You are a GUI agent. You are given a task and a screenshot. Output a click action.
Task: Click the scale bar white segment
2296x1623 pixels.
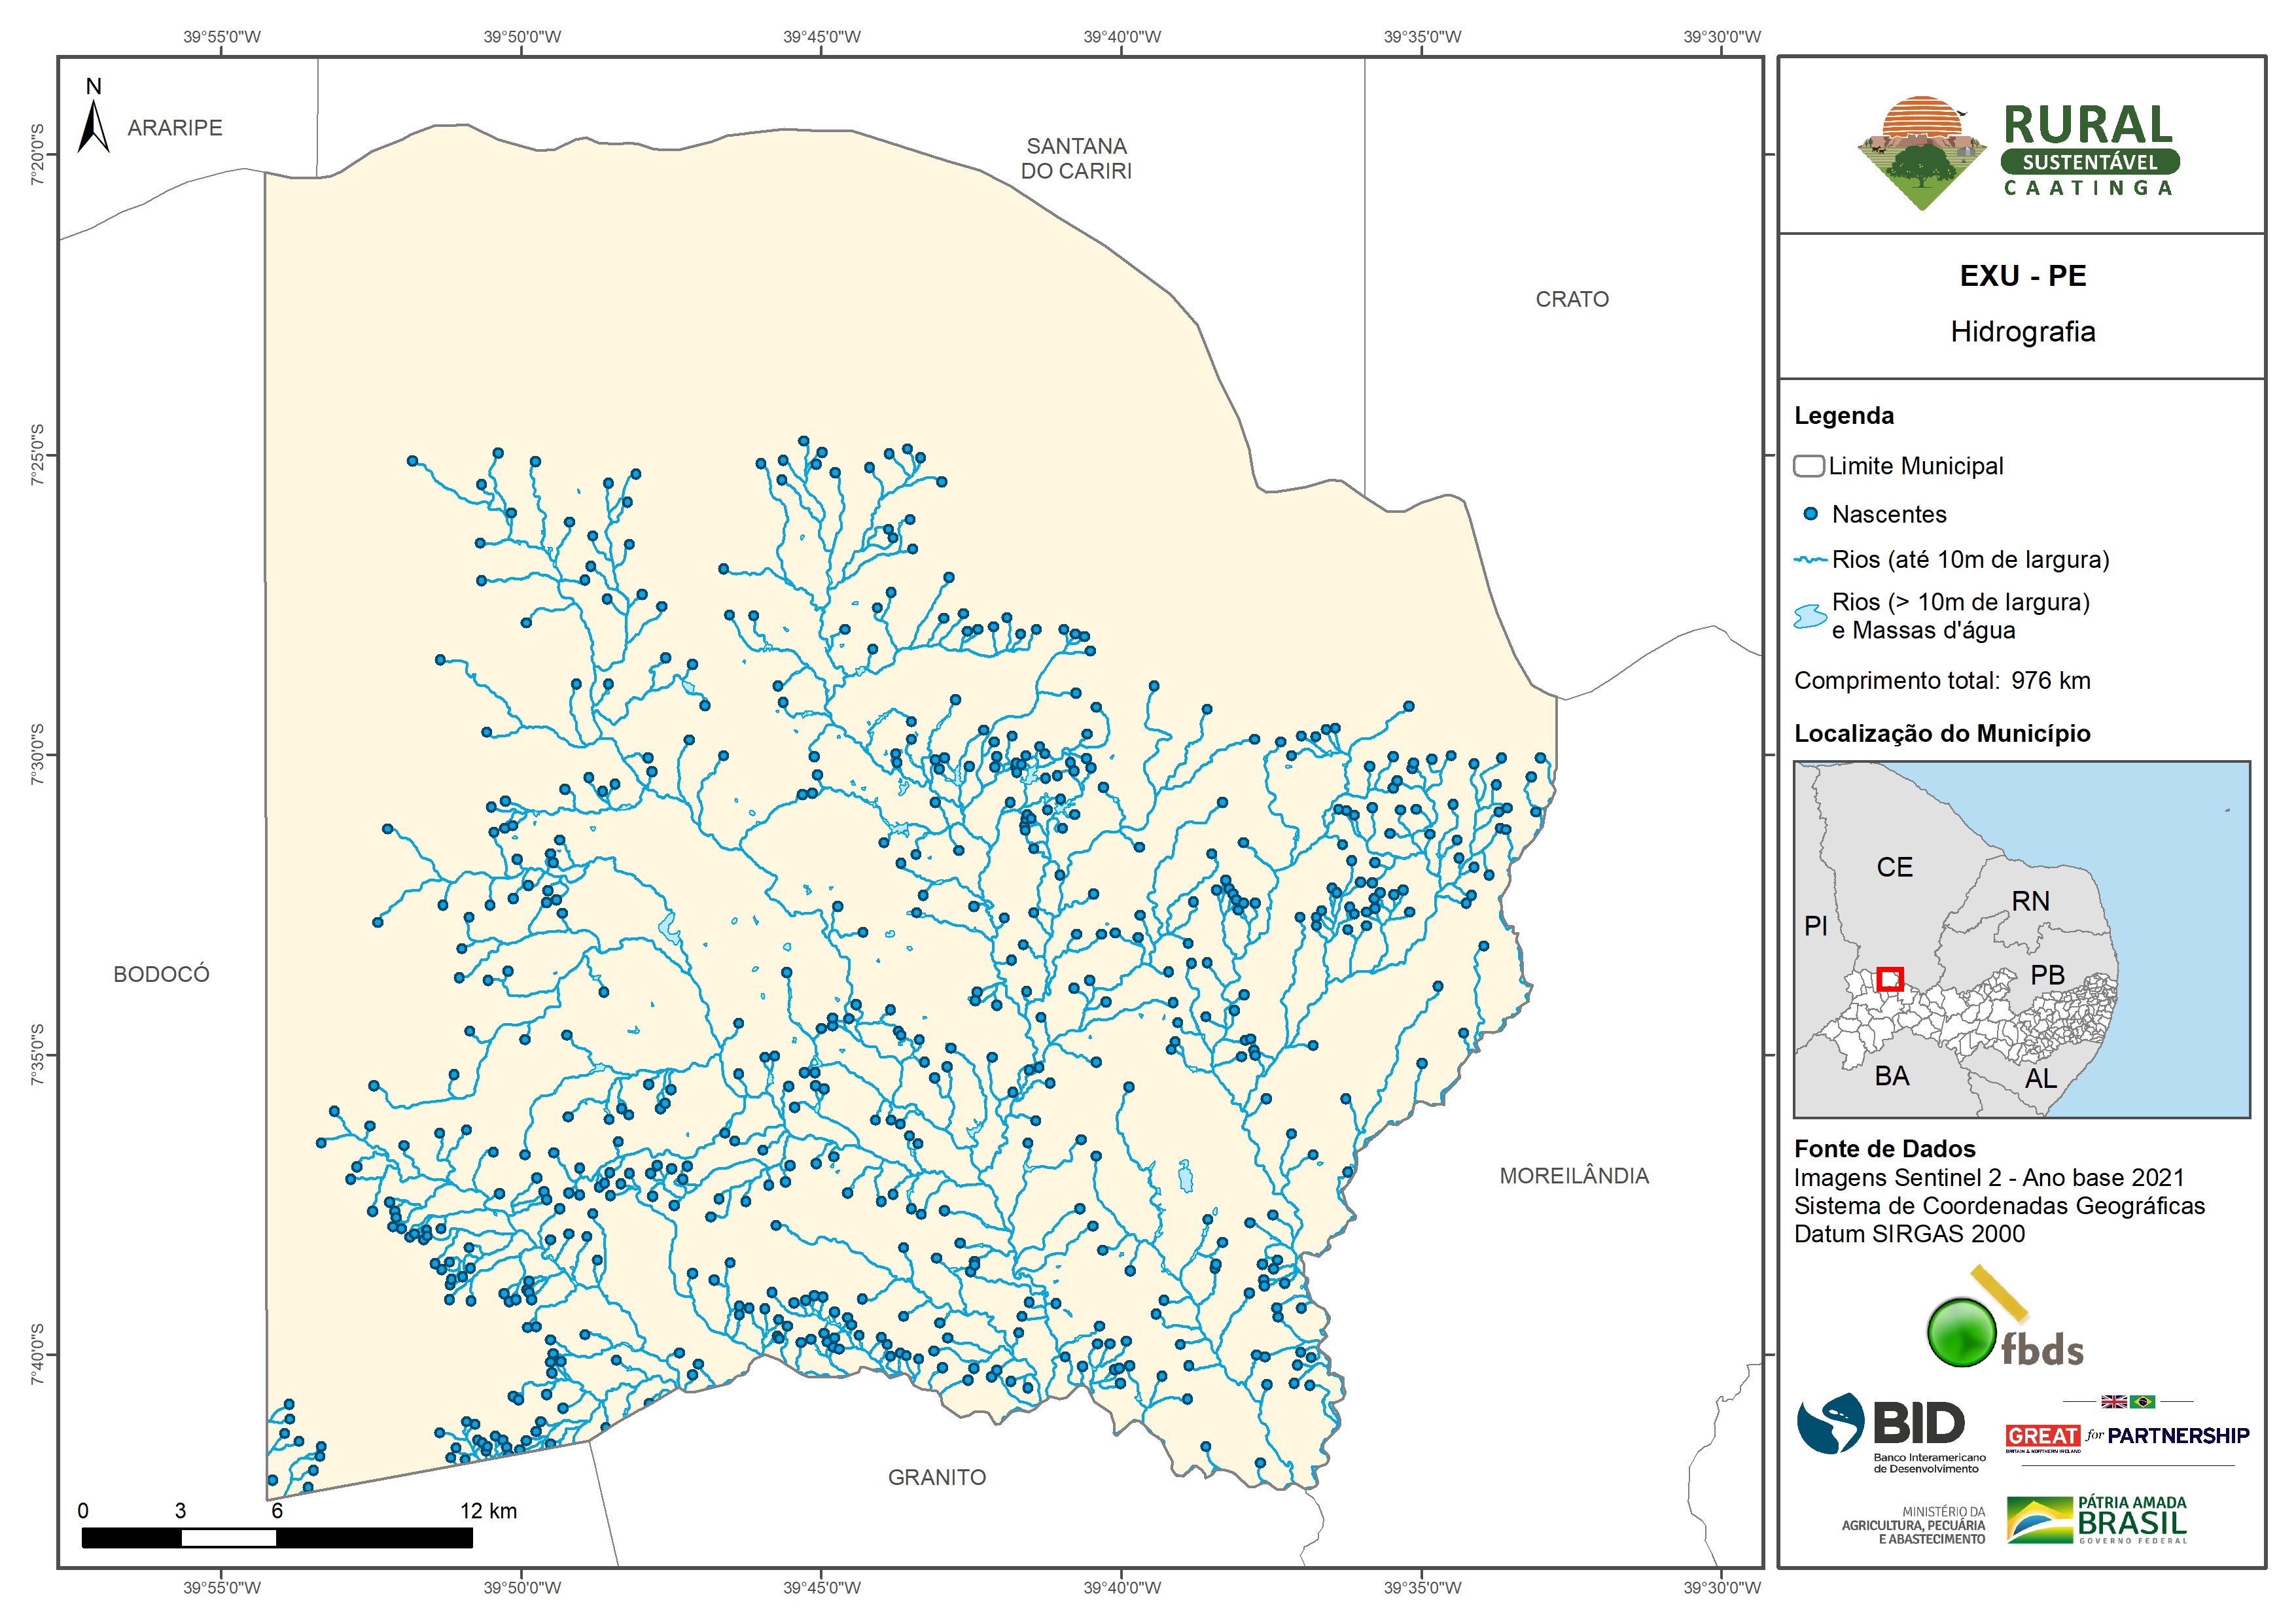tap(228, 1538)
